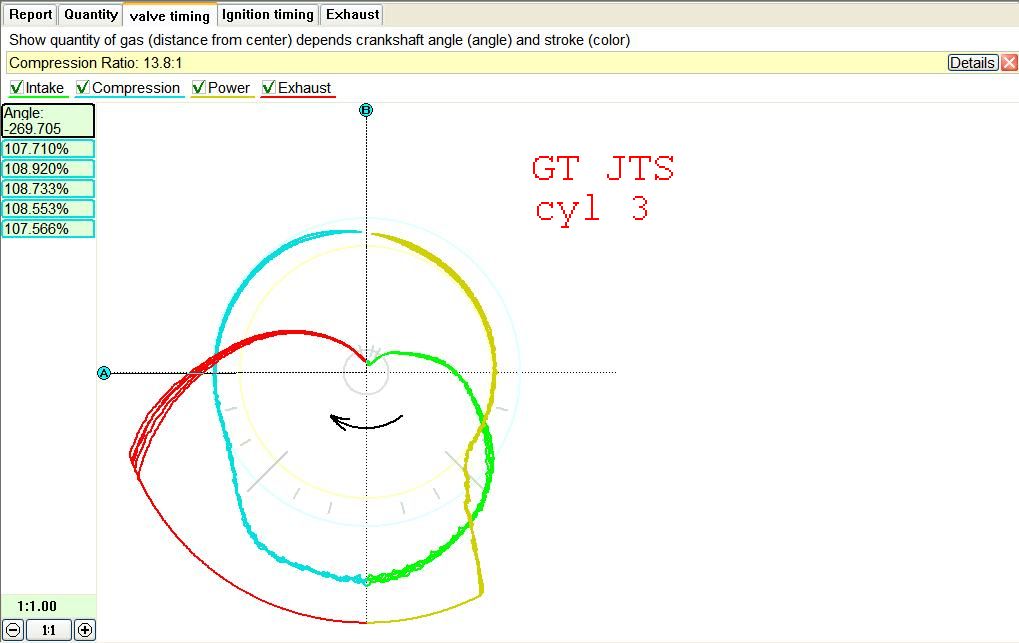Click the Compression Ratio: 13.8:1 text

pyautogui.click(x=96, y=63)
